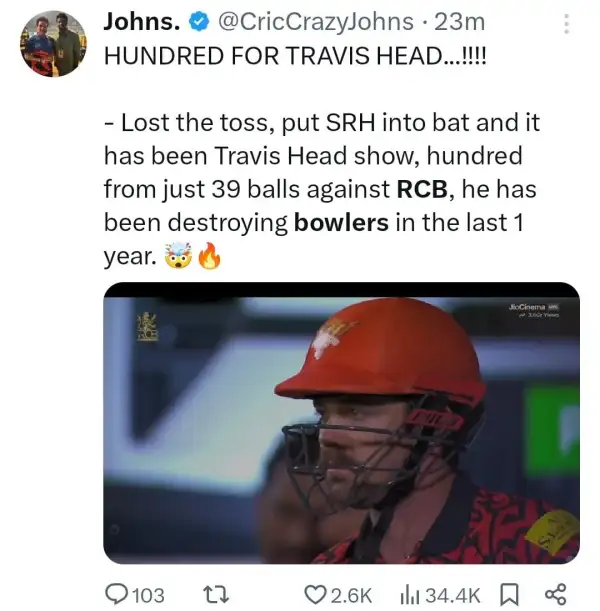Like the tweet with heart icon
The height and width of the screenshot is (611, 600).
pyautogui.click(x=314, y=595)
